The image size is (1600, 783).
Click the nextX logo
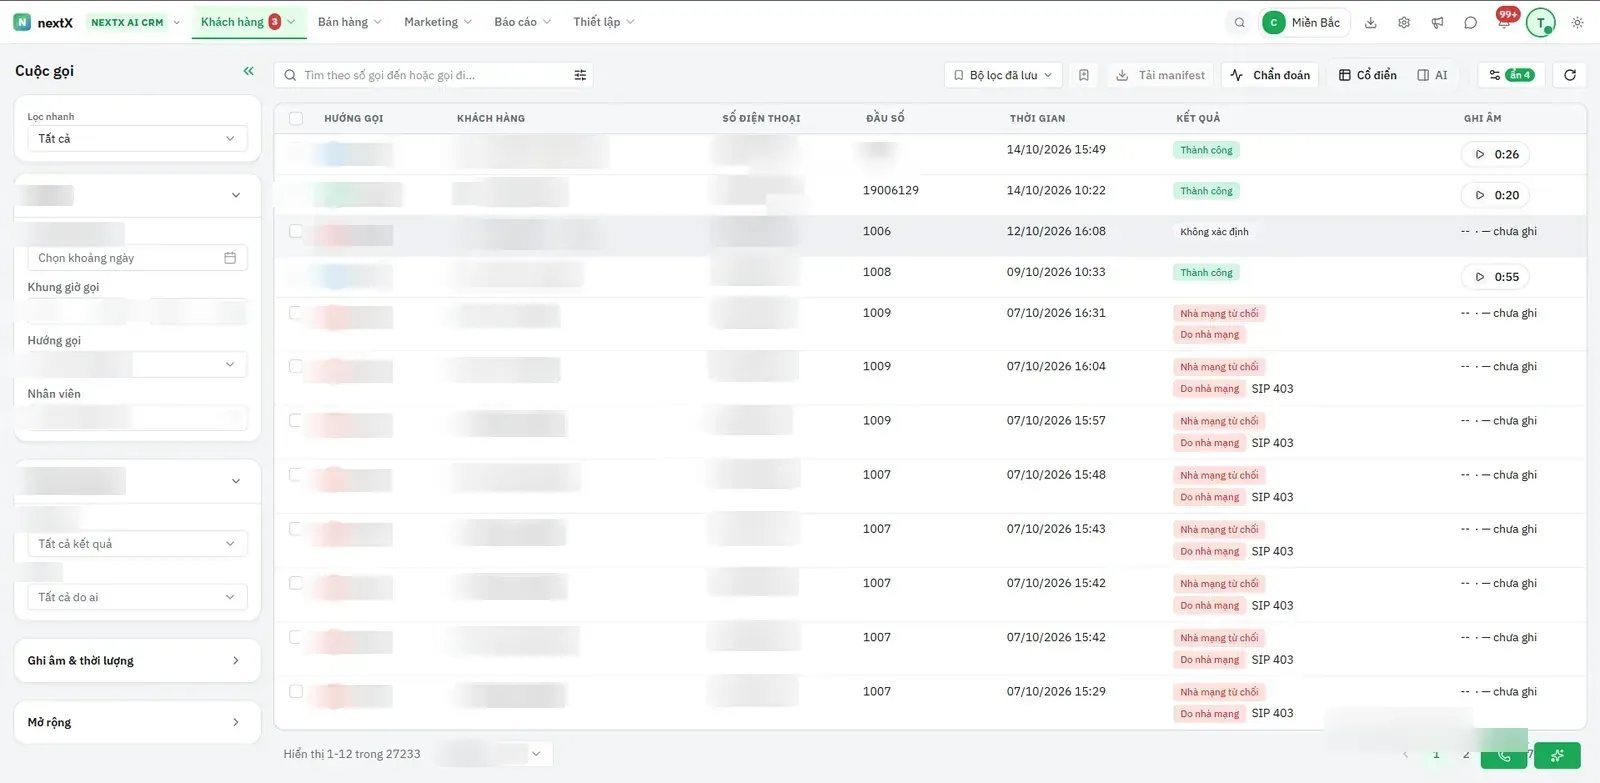coord(43,22)
